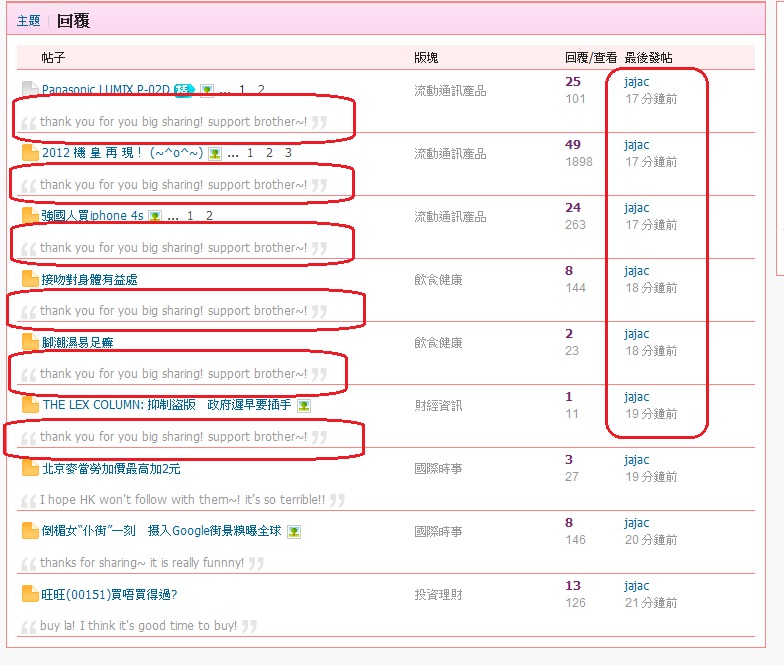Click the Panasonic LUMIX thread's gray page icon
The height and width of the screenshot is (665, 784).
(29, 90)
